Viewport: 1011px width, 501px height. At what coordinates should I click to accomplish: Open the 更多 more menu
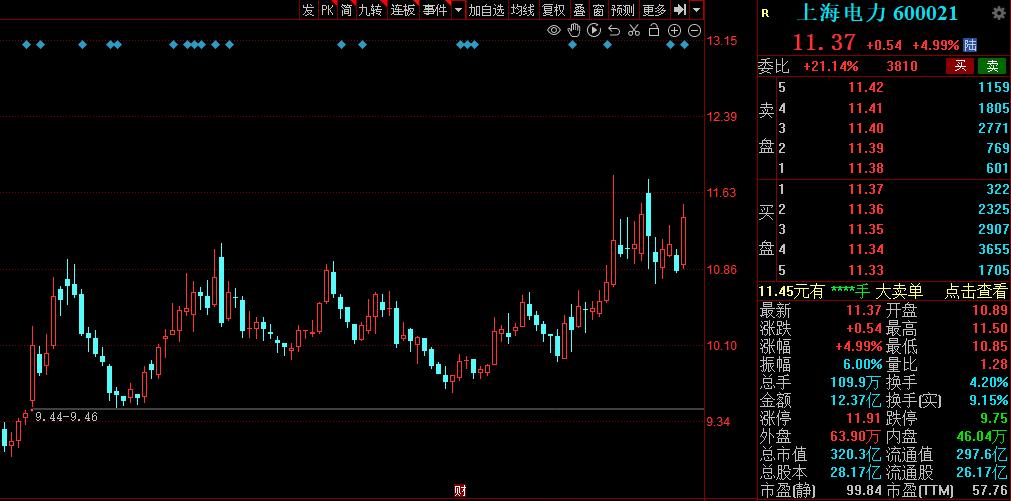(x=654, y=10)
